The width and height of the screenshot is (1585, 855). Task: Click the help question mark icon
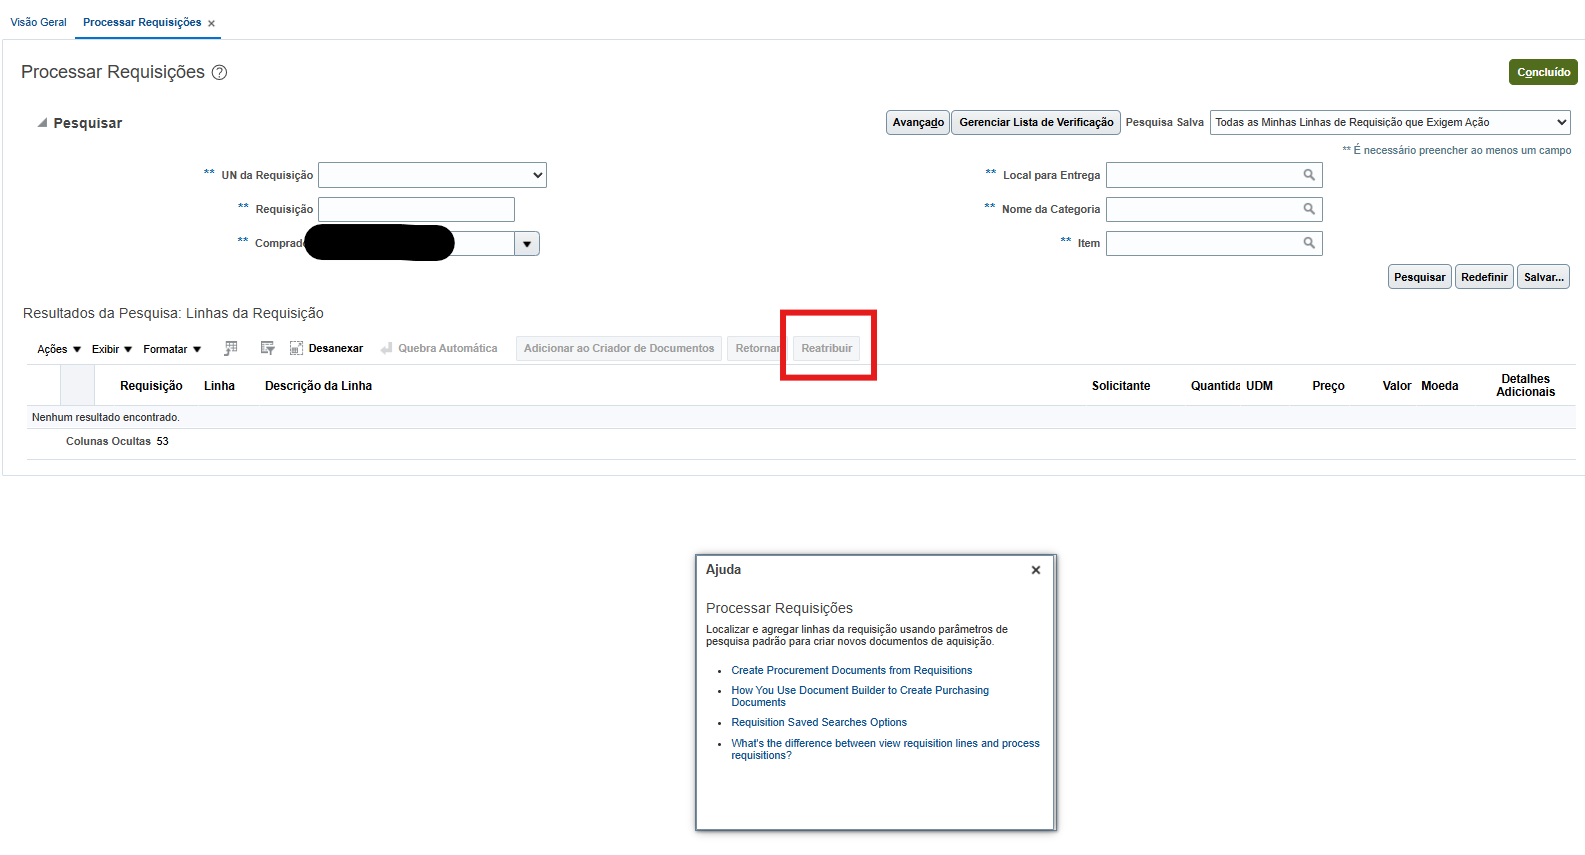click(x=220, y=72)
